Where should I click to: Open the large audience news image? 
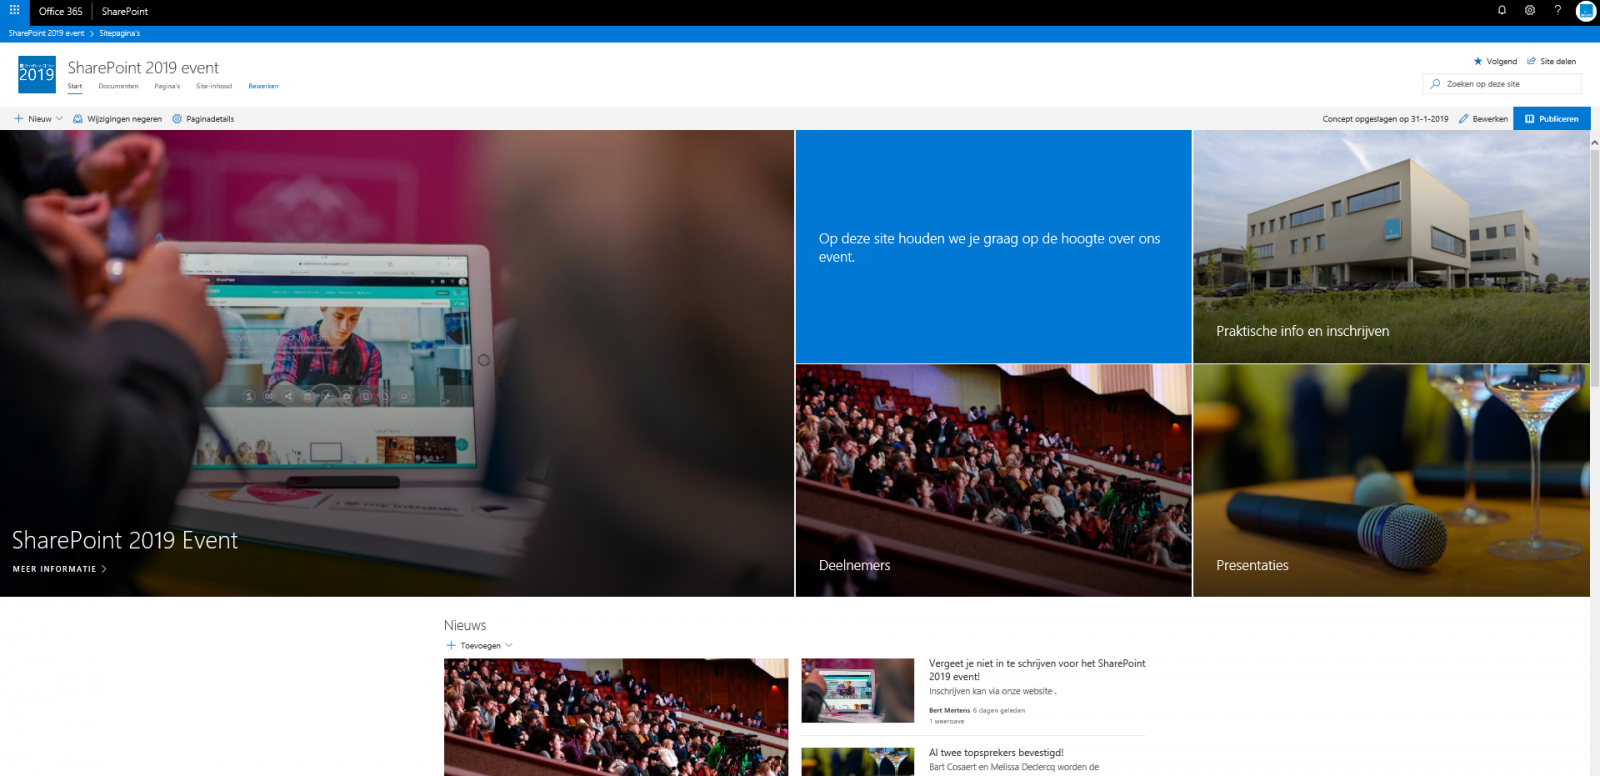616,717
